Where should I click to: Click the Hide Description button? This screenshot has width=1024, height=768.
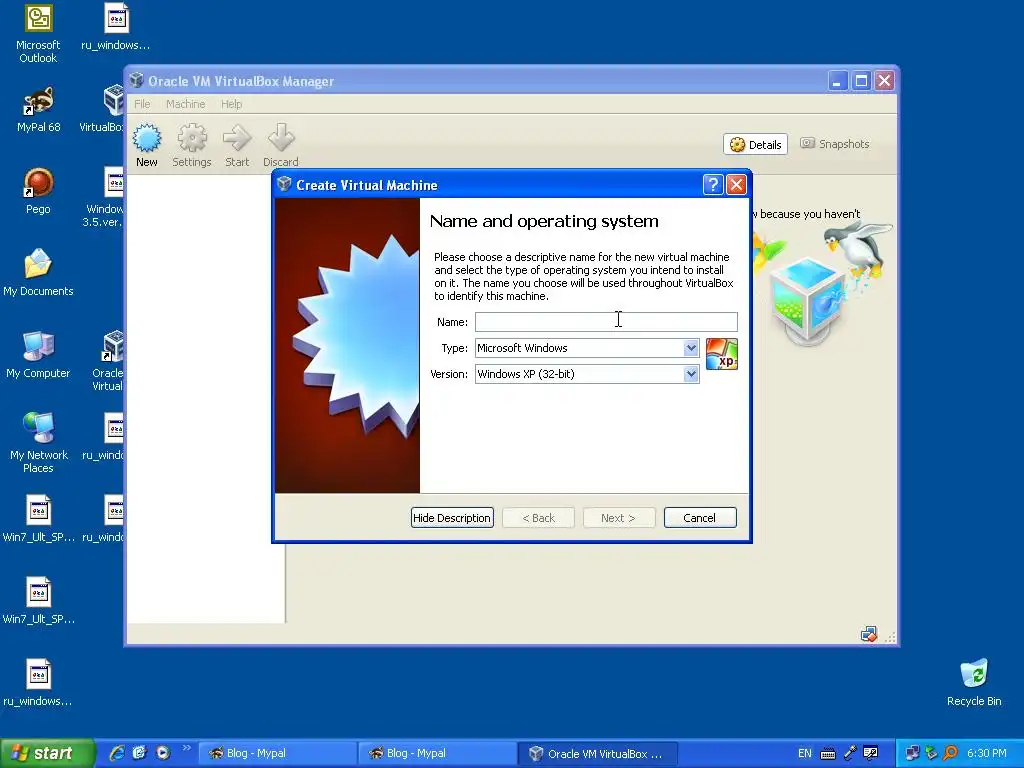(452, 518)
